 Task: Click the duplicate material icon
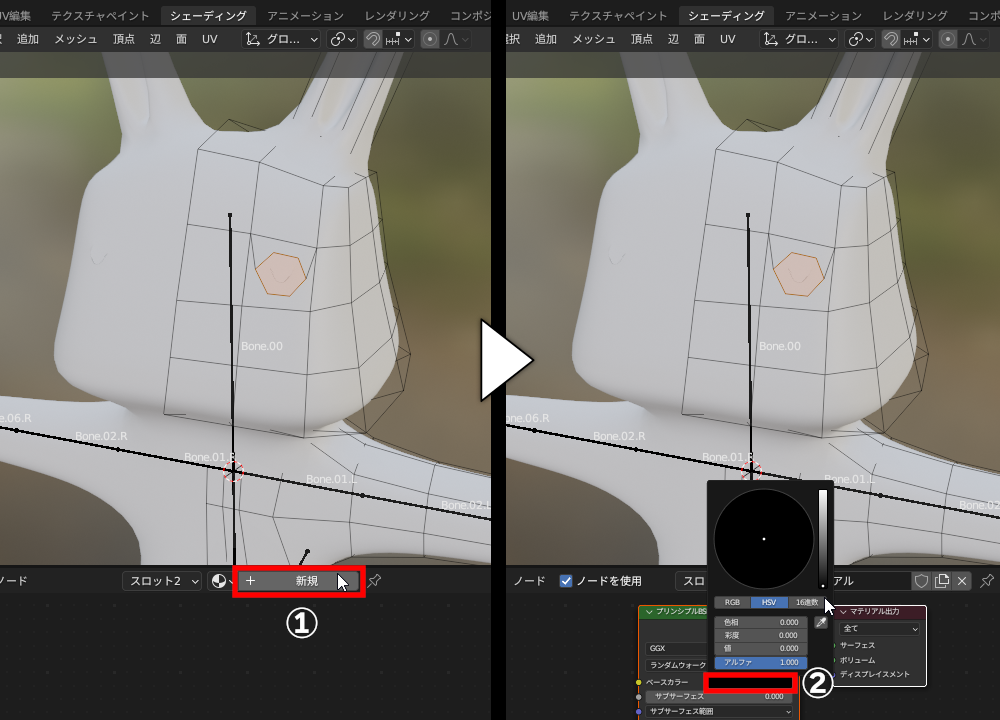coord(942,581)
